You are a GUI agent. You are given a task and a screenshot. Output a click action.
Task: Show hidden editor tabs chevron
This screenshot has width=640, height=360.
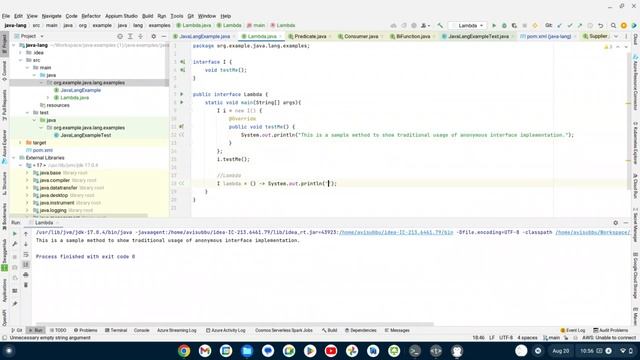(x=616, y=36)
